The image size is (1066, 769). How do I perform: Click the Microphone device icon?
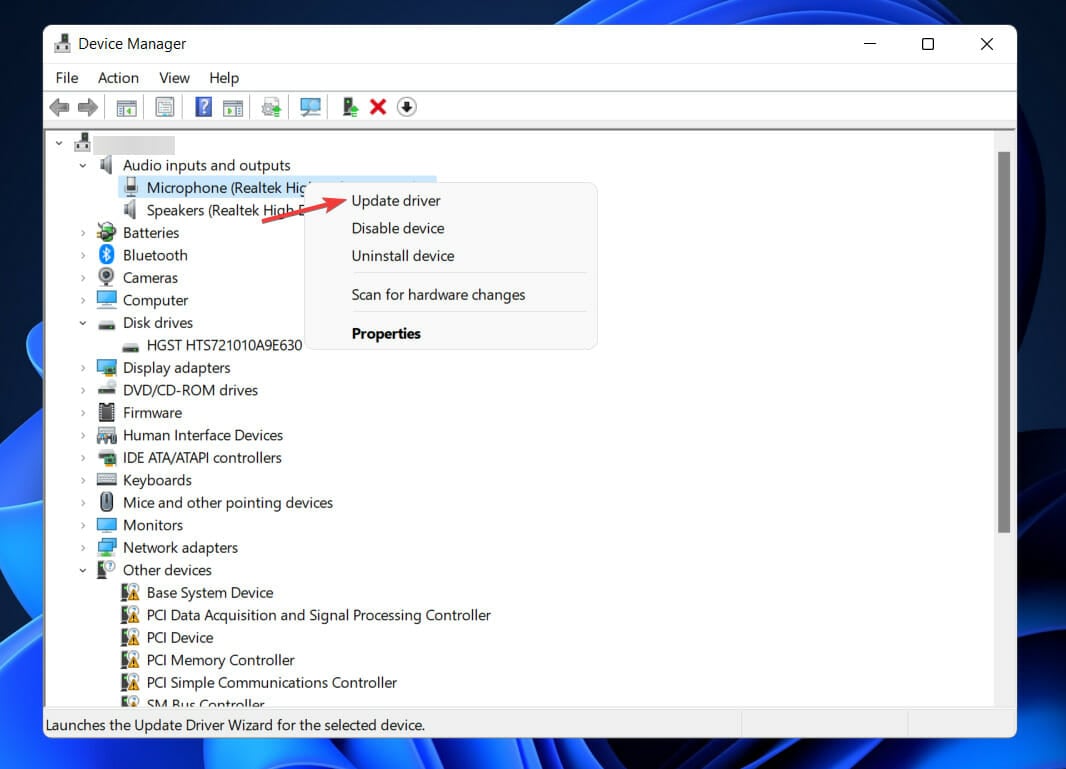(131, 187)
